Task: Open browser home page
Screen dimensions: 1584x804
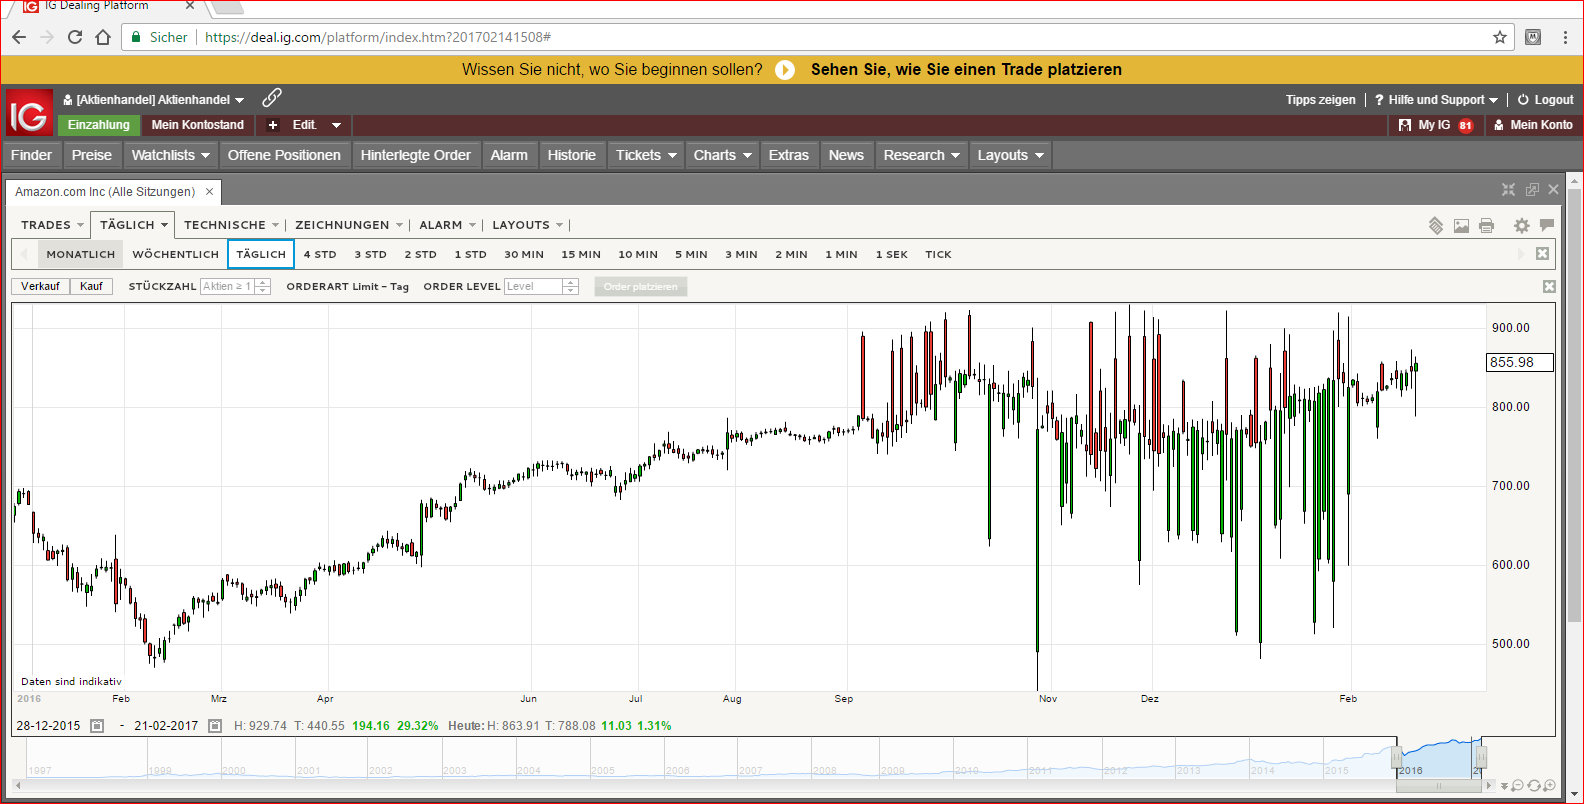Action: coord(103,37)
